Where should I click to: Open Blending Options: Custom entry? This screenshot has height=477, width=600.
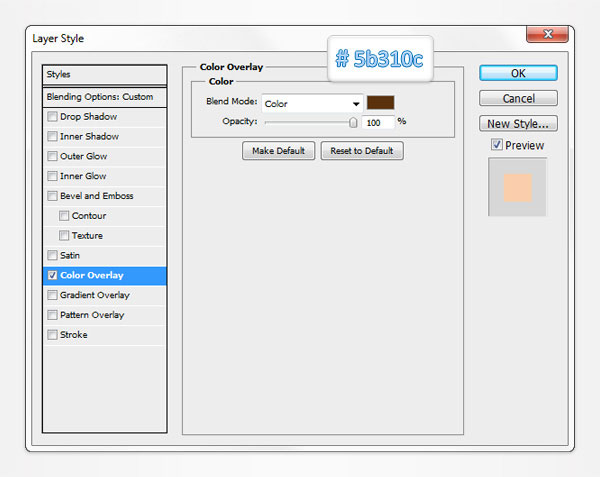(x=104, y=97)
